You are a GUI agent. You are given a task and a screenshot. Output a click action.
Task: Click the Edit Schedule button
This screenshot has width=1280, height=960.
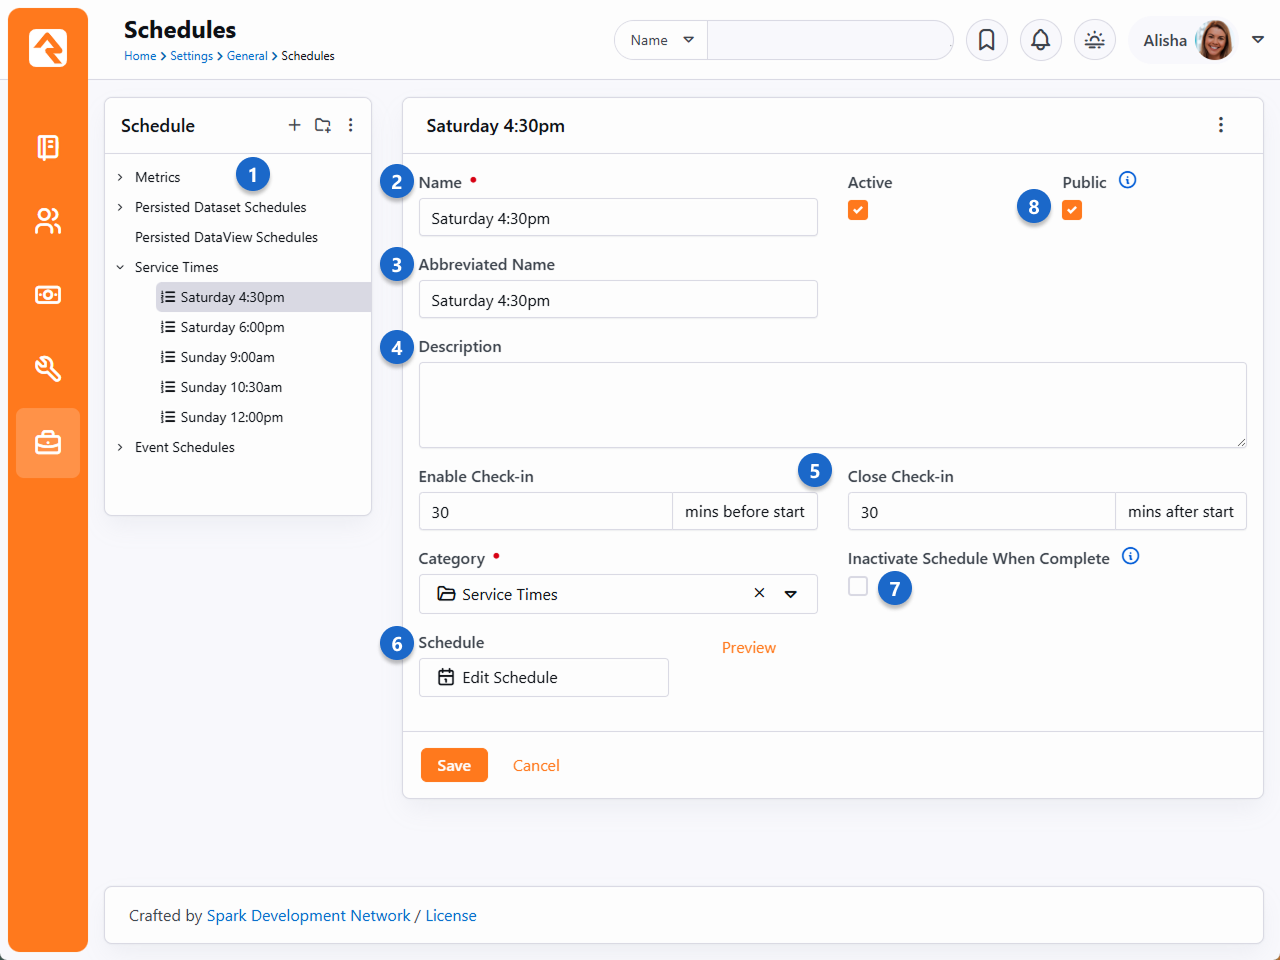(543, 677)
